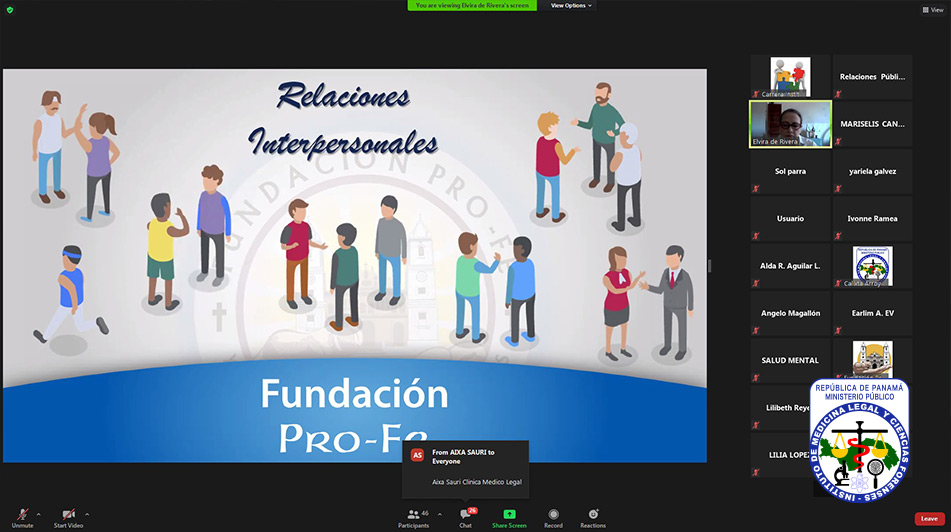Screen dimensions: 951x532
Task: Click the muted mic icon on SALUD MENTAL
Action: pos(756,378)
